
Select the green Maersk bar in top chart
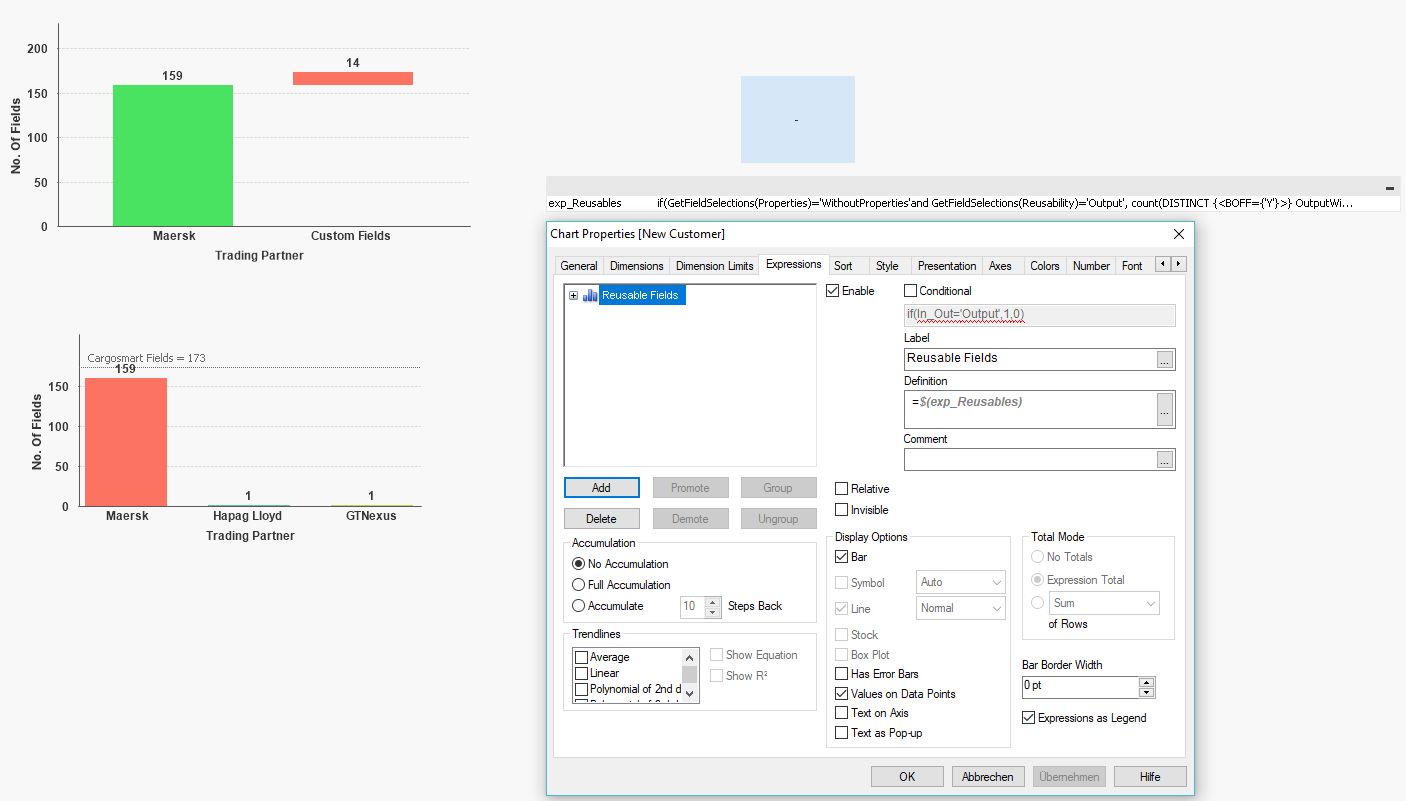173,155
